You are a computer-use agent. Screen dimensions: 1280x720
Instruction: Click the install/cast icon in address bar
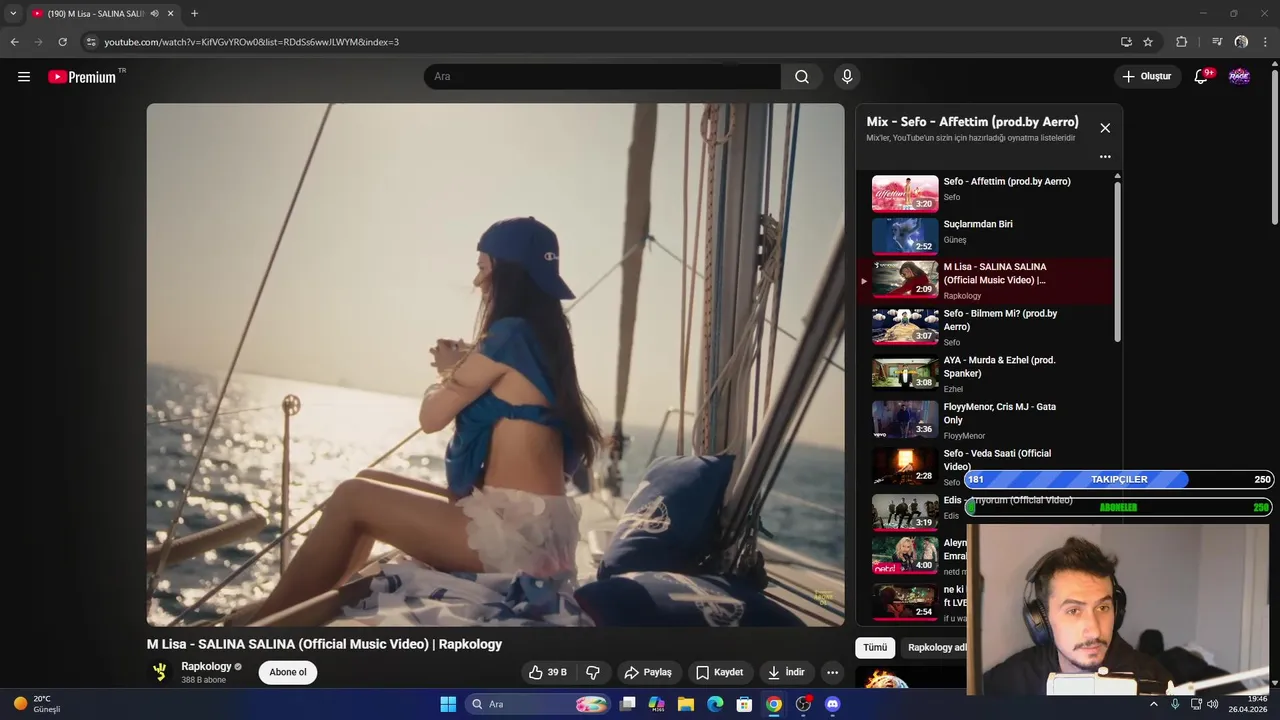1126,42
